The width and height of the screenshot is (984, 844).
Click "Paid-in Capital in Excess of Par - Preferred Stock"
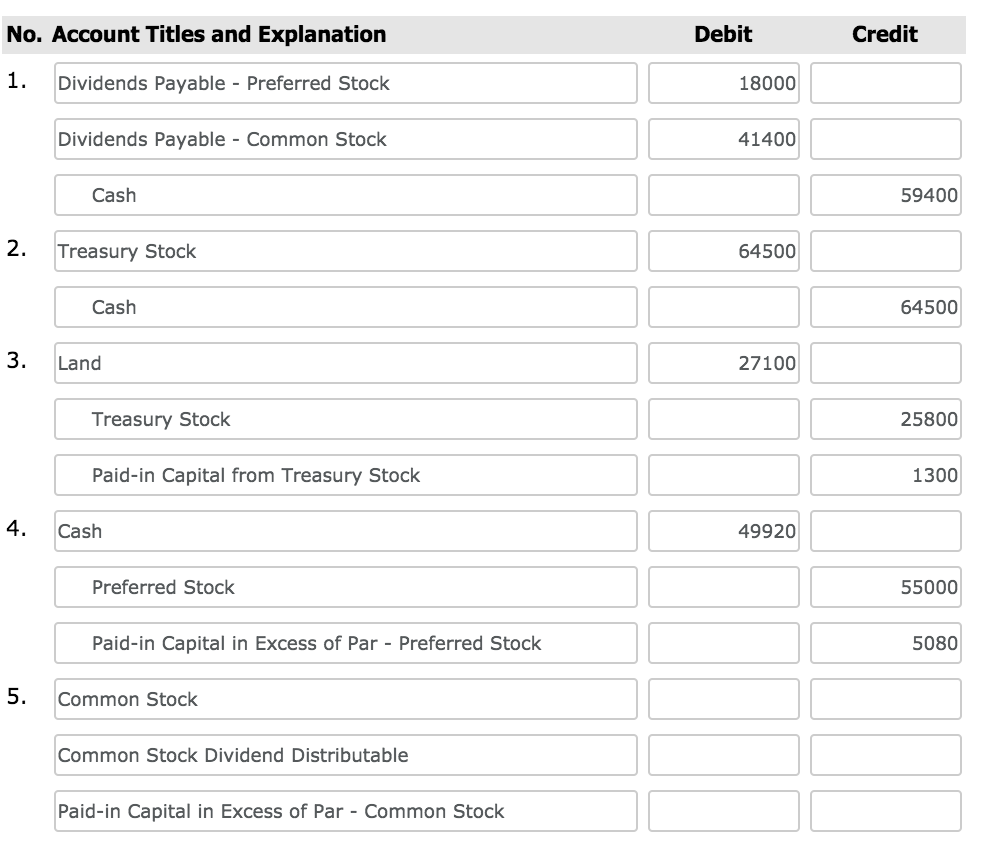(x=345, y=644)
